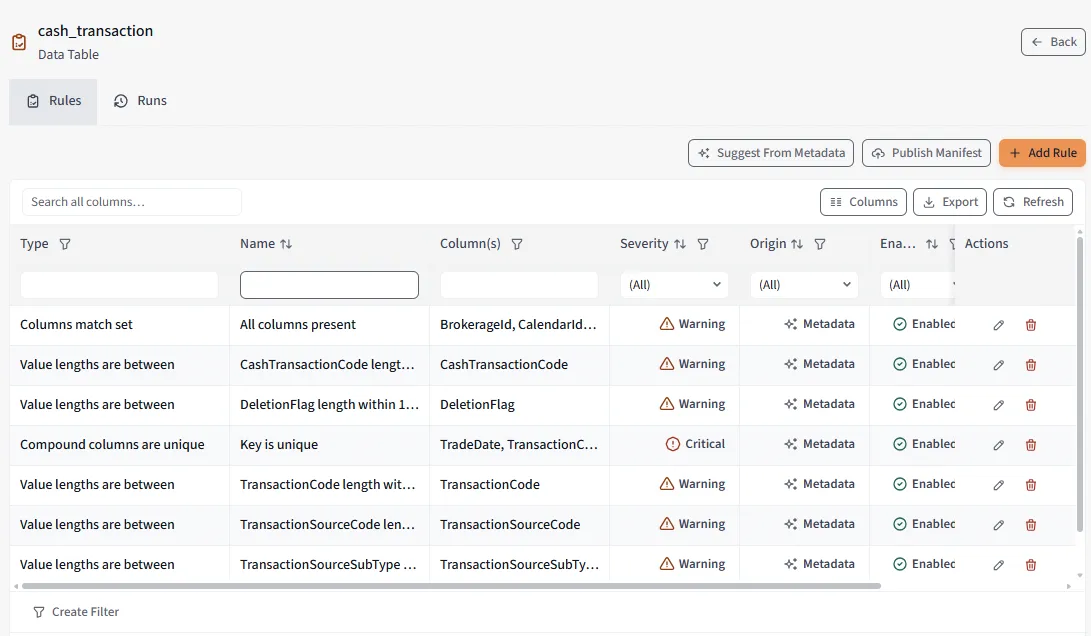Click Enabled status in All columns present row
Image resolution: width=1091 pixels, height=636 pixels.
(924, 324)
